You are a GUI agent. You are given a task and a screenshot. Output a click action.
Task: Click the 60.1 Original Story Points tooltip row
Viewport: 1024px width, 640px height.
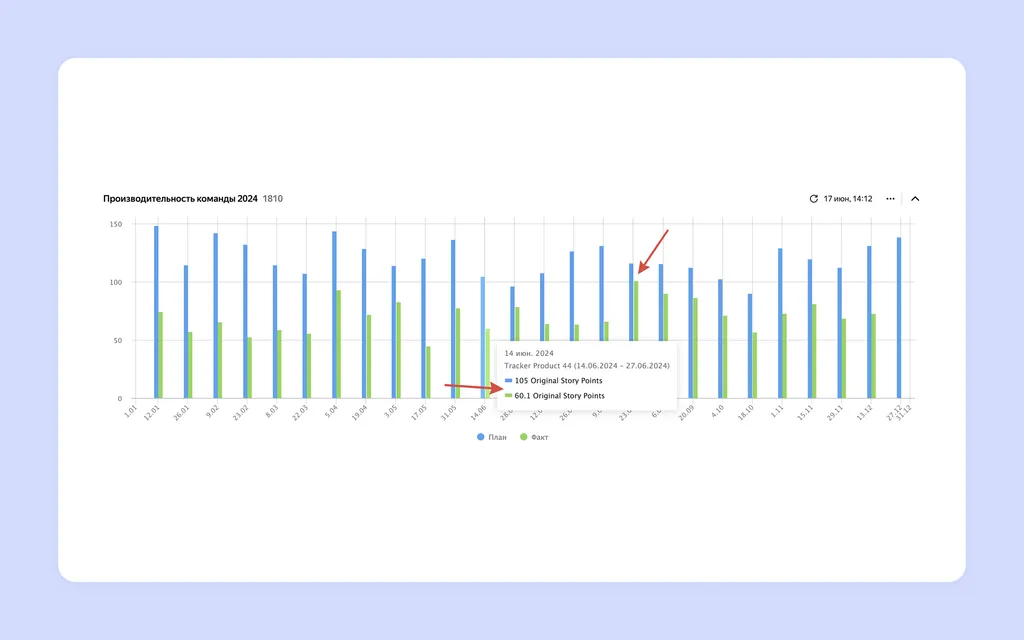(555, 396)
